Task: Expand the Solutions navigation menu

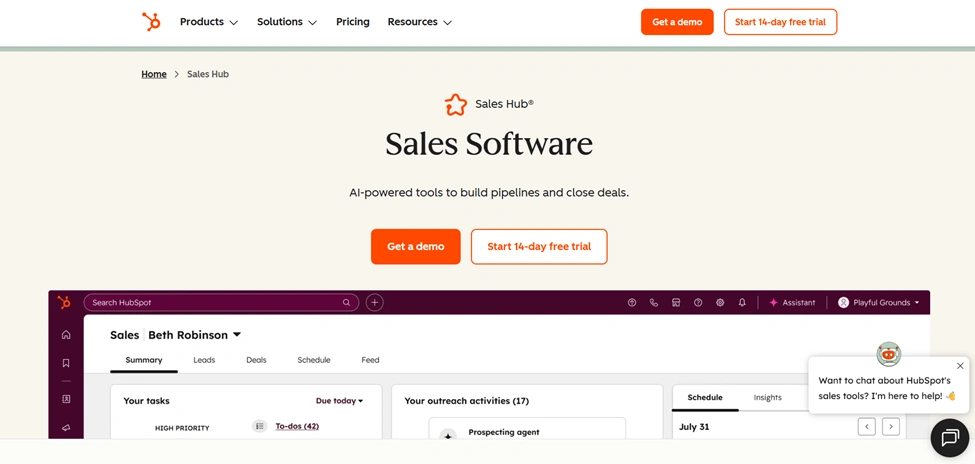Action: (x=287, y=22)
